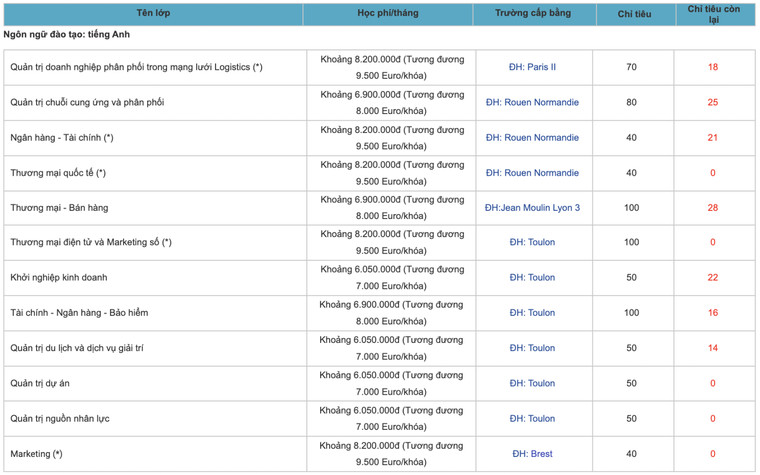Open the ĐH: Brest link
Viewport: 760px width, 475px height.
click(532, 453)
